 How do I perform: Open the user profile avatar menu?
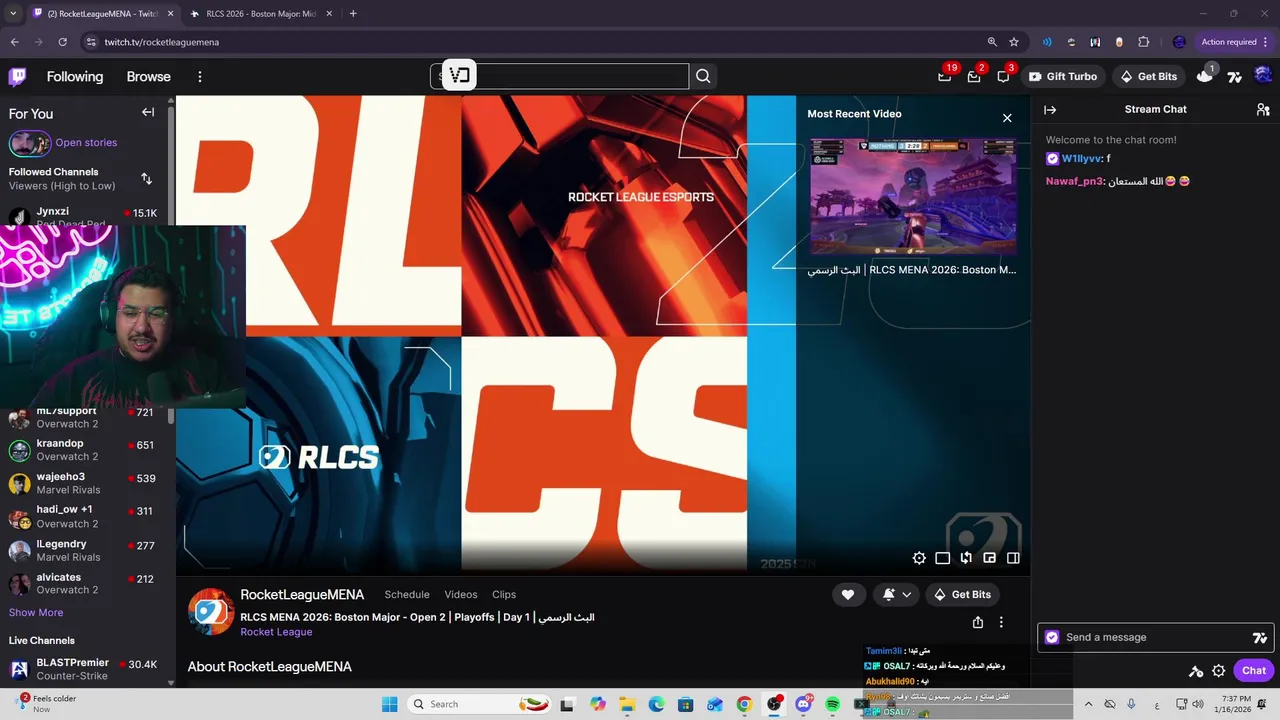click(1263, 76)
